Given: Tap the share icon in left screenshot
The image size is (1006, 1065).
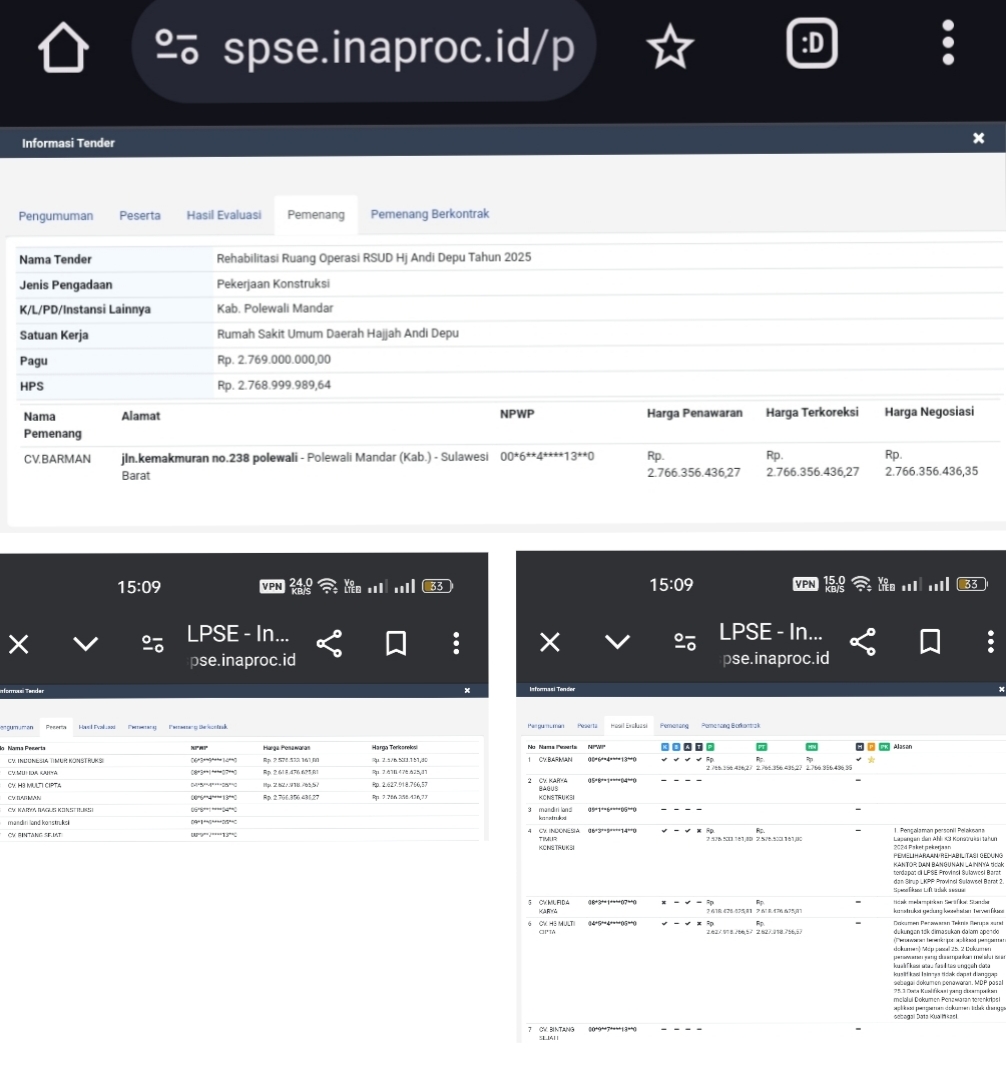Looking at the screenshot, I should [329, 643].
